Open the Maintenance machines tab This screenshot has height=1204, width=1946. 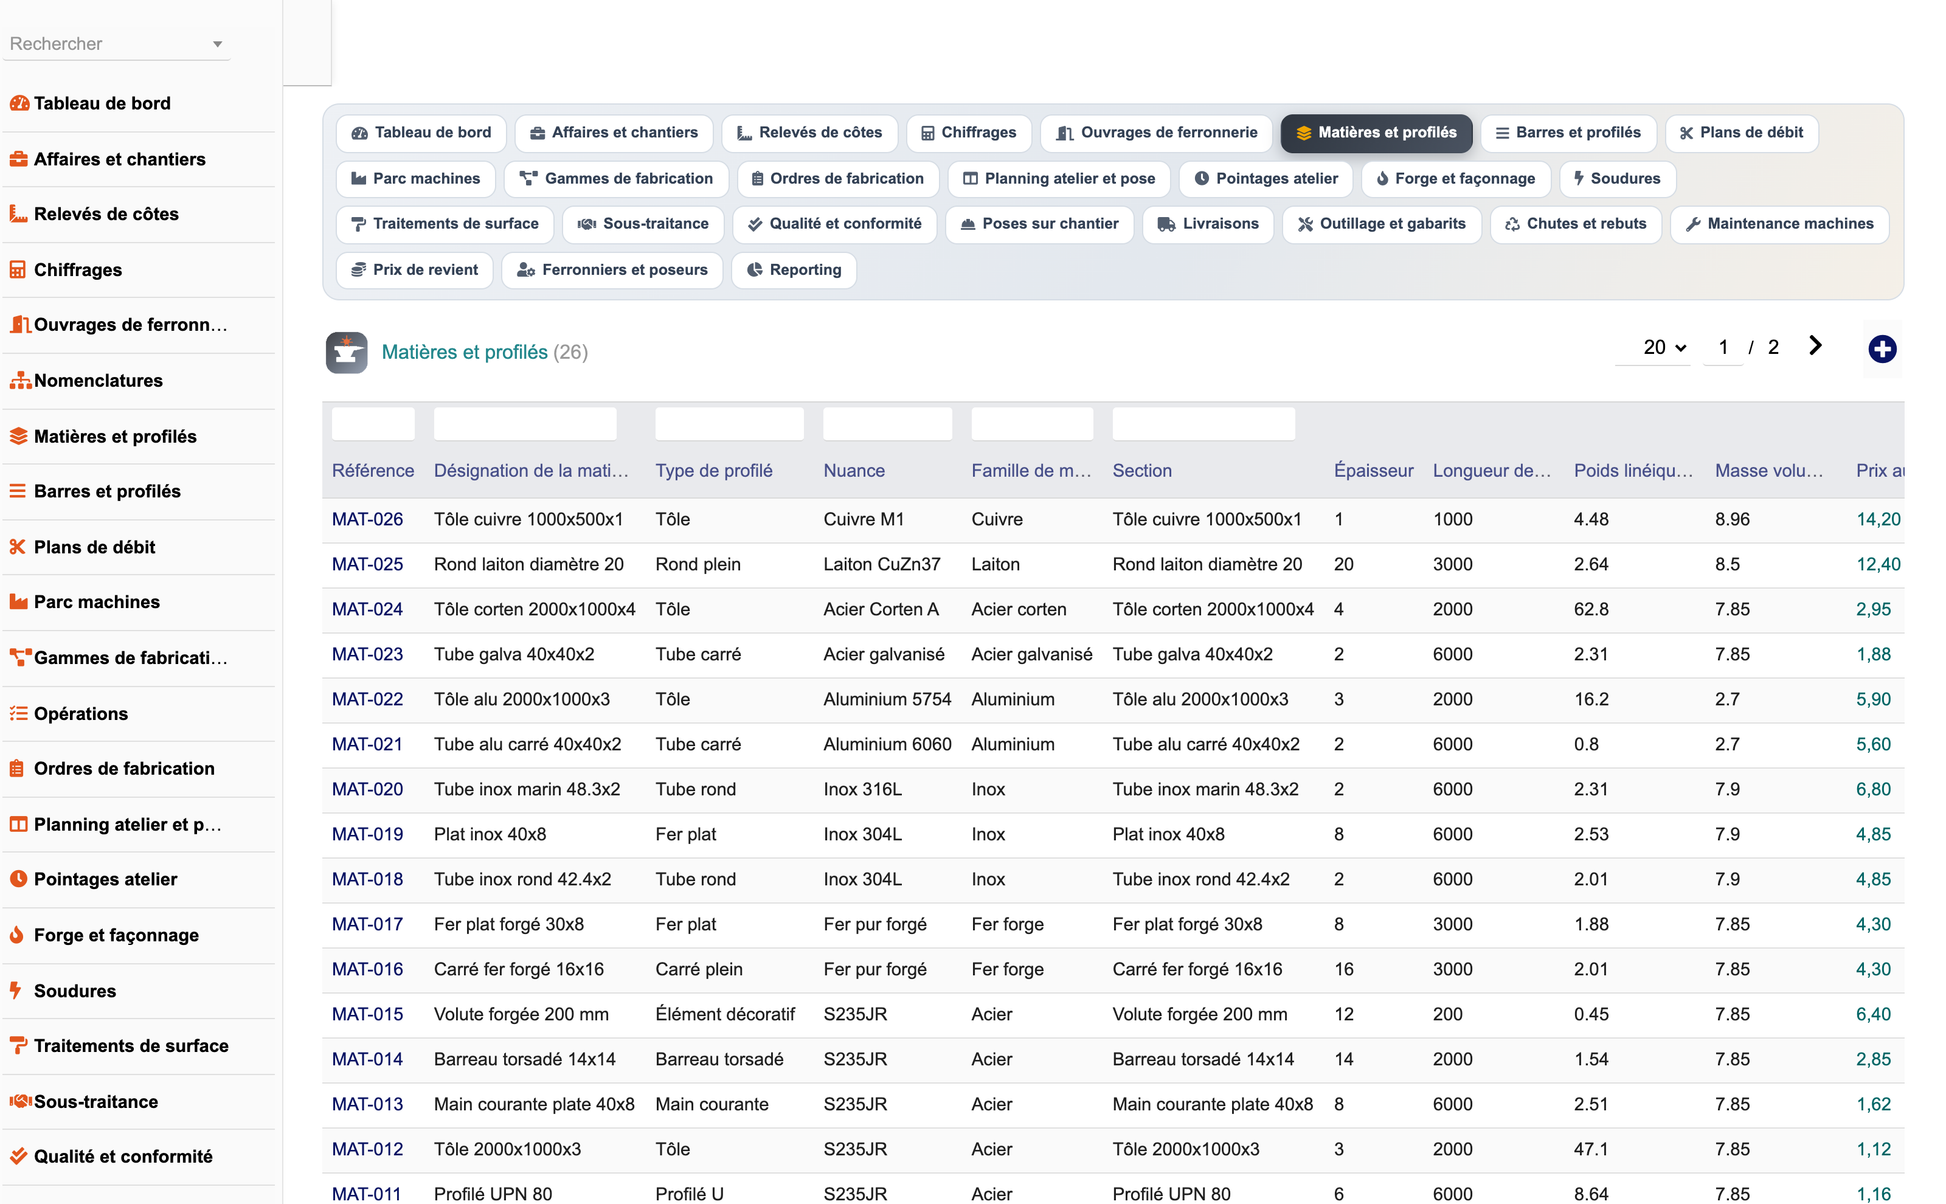tap(1780, 224)
